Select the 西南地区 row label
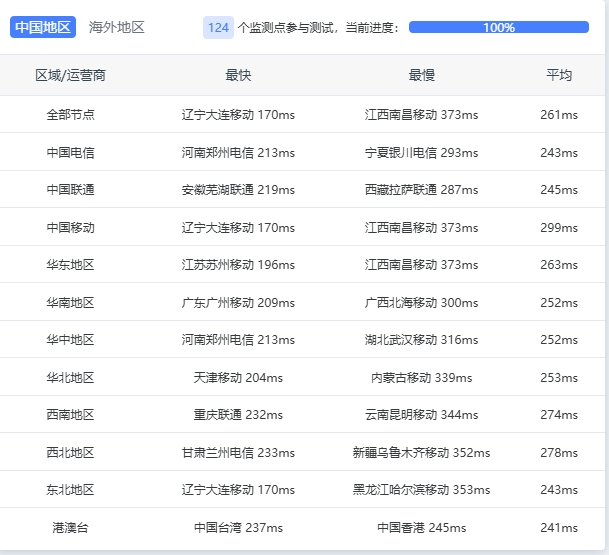Viewport: 609px width, 555px height. click(x=70, y=414)
